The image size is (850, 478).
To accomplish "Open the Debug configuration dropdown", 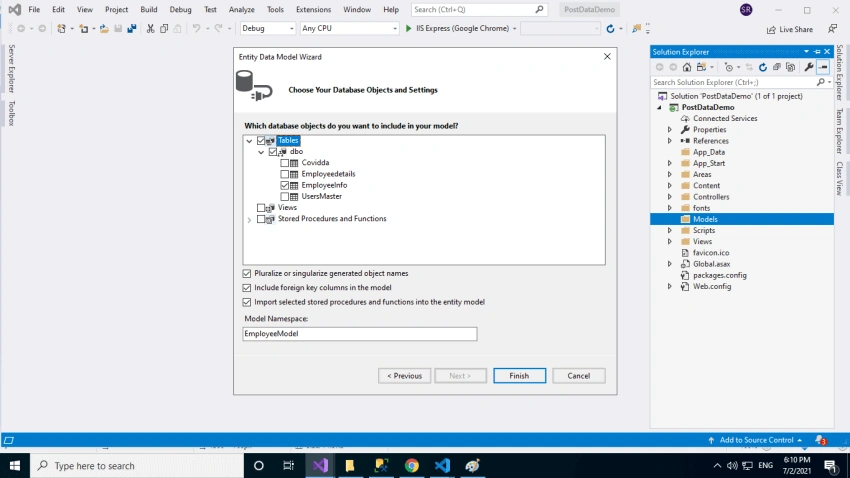I will (268, 28).
